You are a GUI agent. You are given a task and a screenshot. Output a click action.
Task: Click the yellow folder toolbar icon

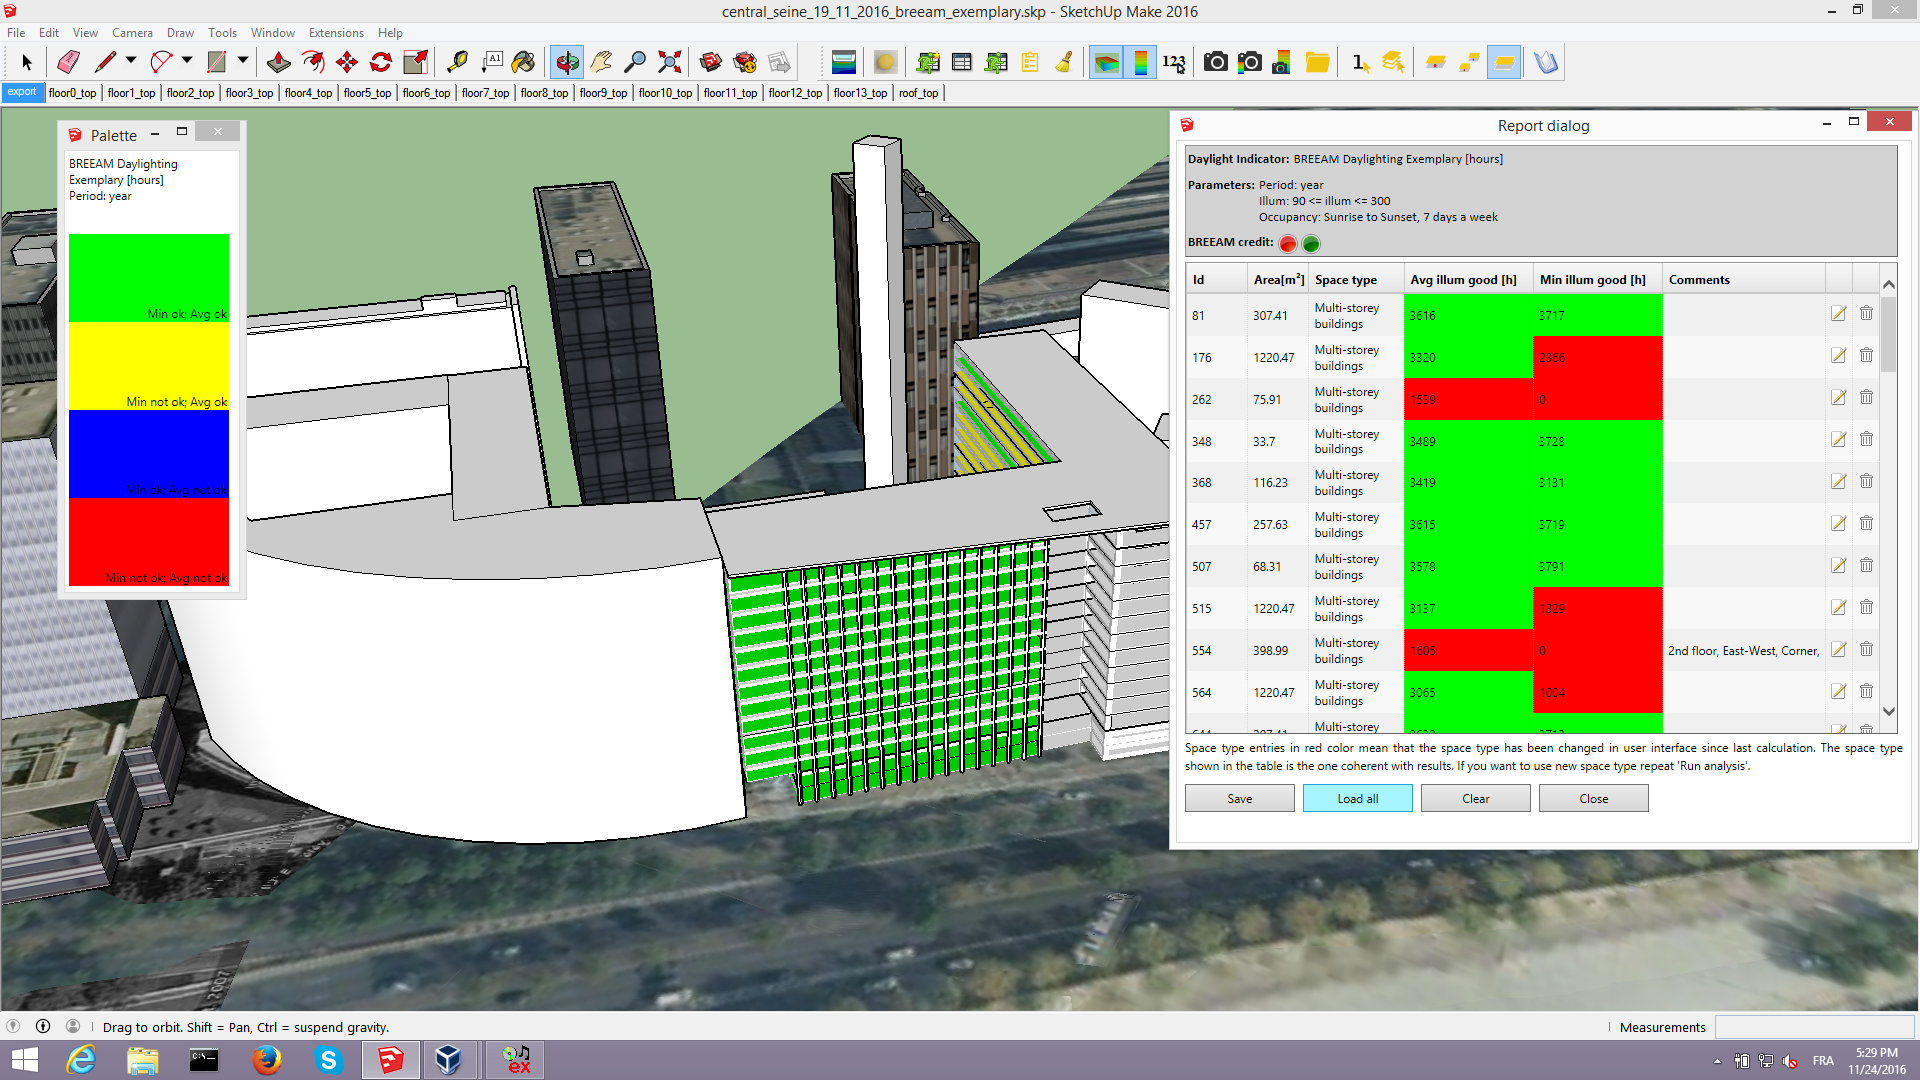(1317, 62)
